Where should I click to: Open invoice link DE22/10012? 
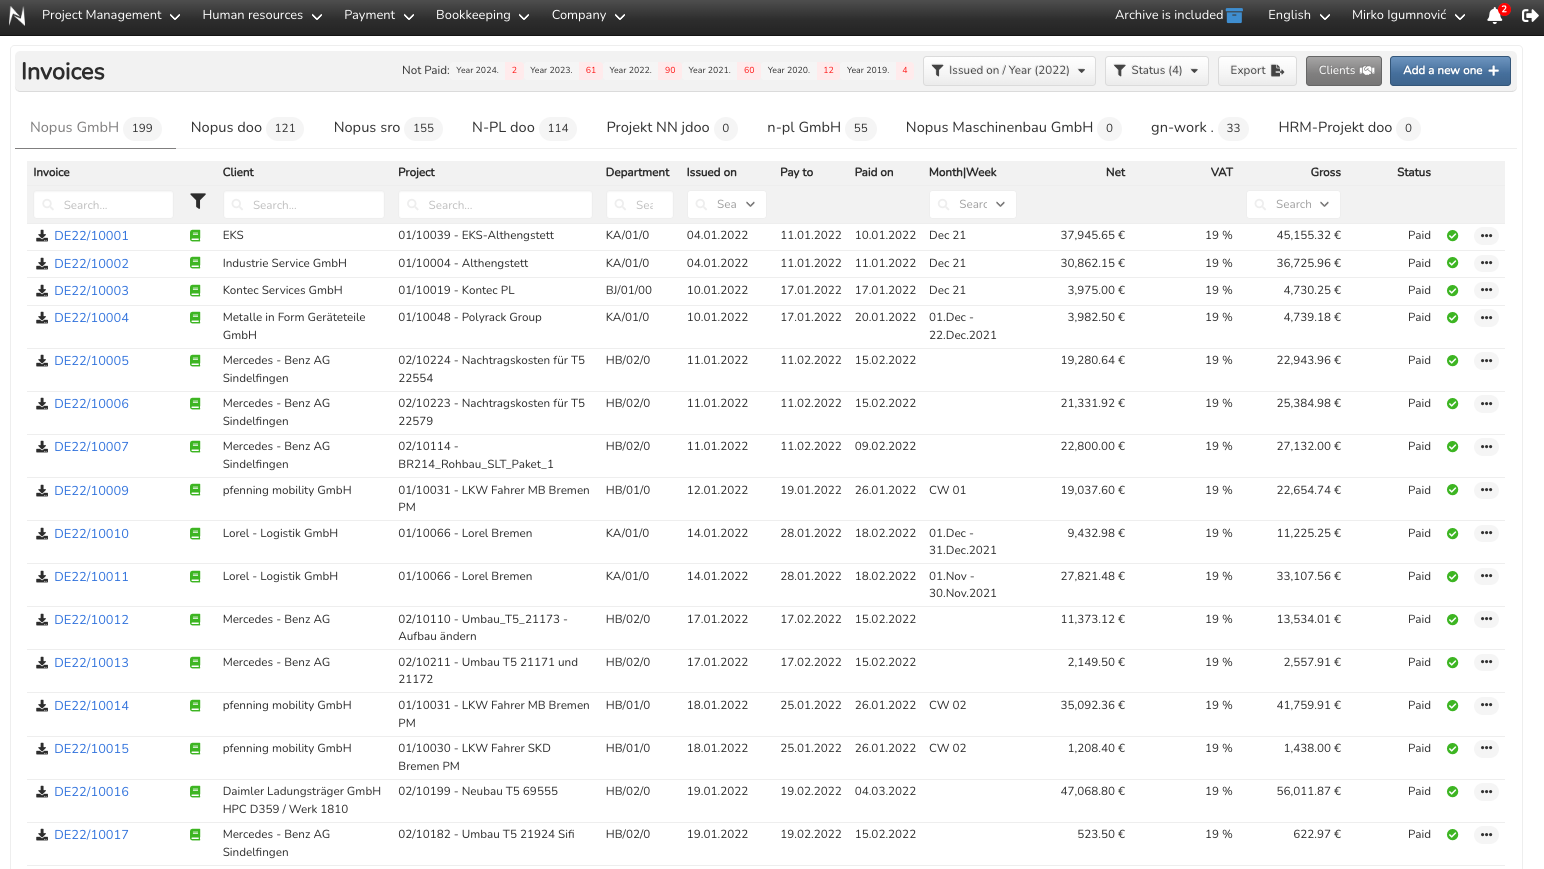tap(91, 620)
